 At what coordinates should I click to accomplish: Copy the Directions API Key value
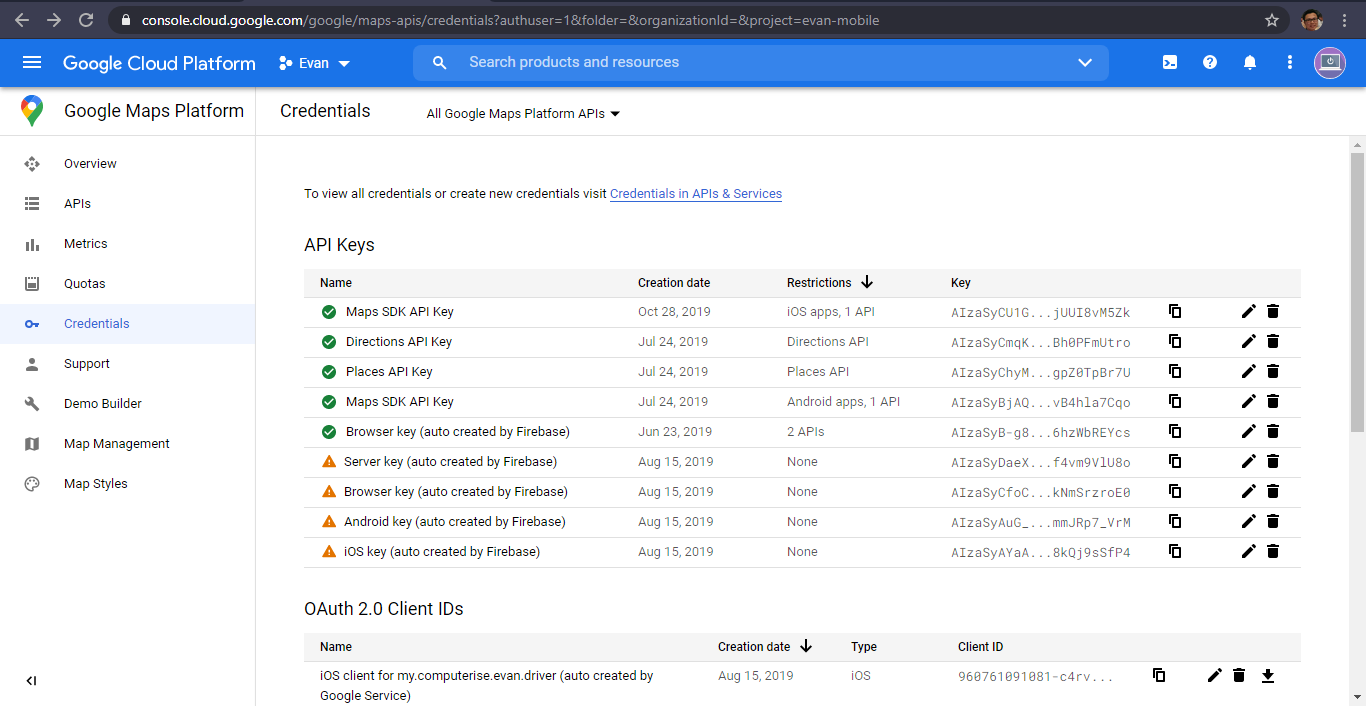1175,342
